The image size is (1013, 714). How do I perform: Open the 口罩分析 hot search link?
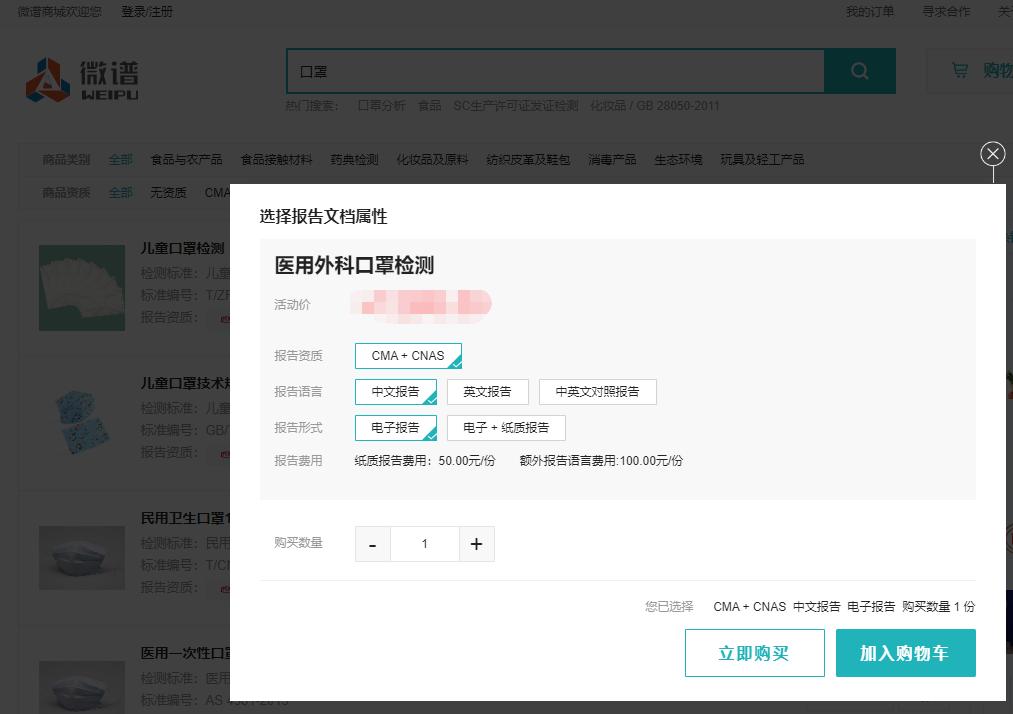tap(381, 105)
